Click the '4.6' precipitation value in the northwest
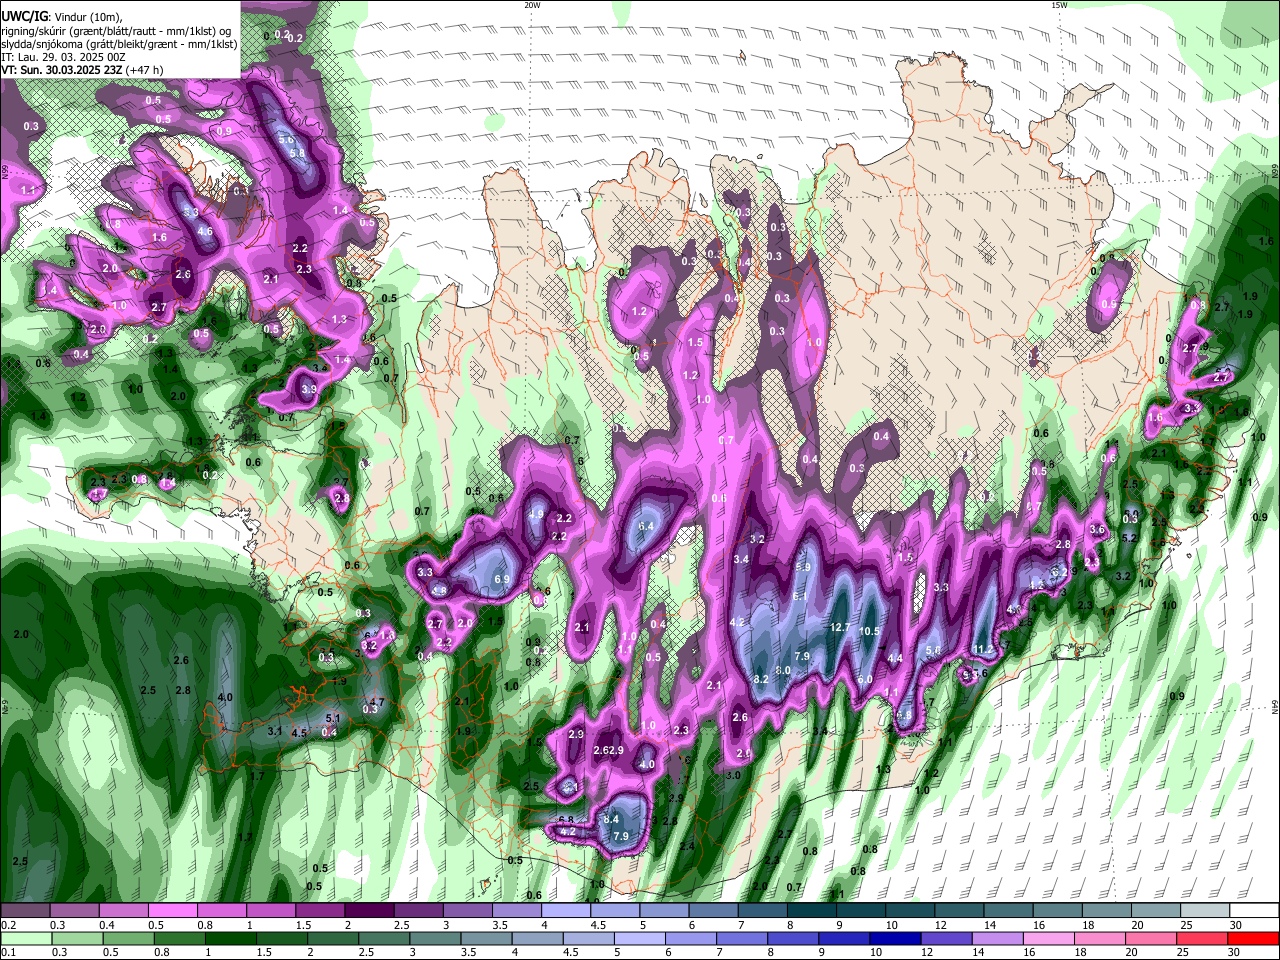This screenshot has width=1280, height=960. pyautogui.click(x=206, y=231)
